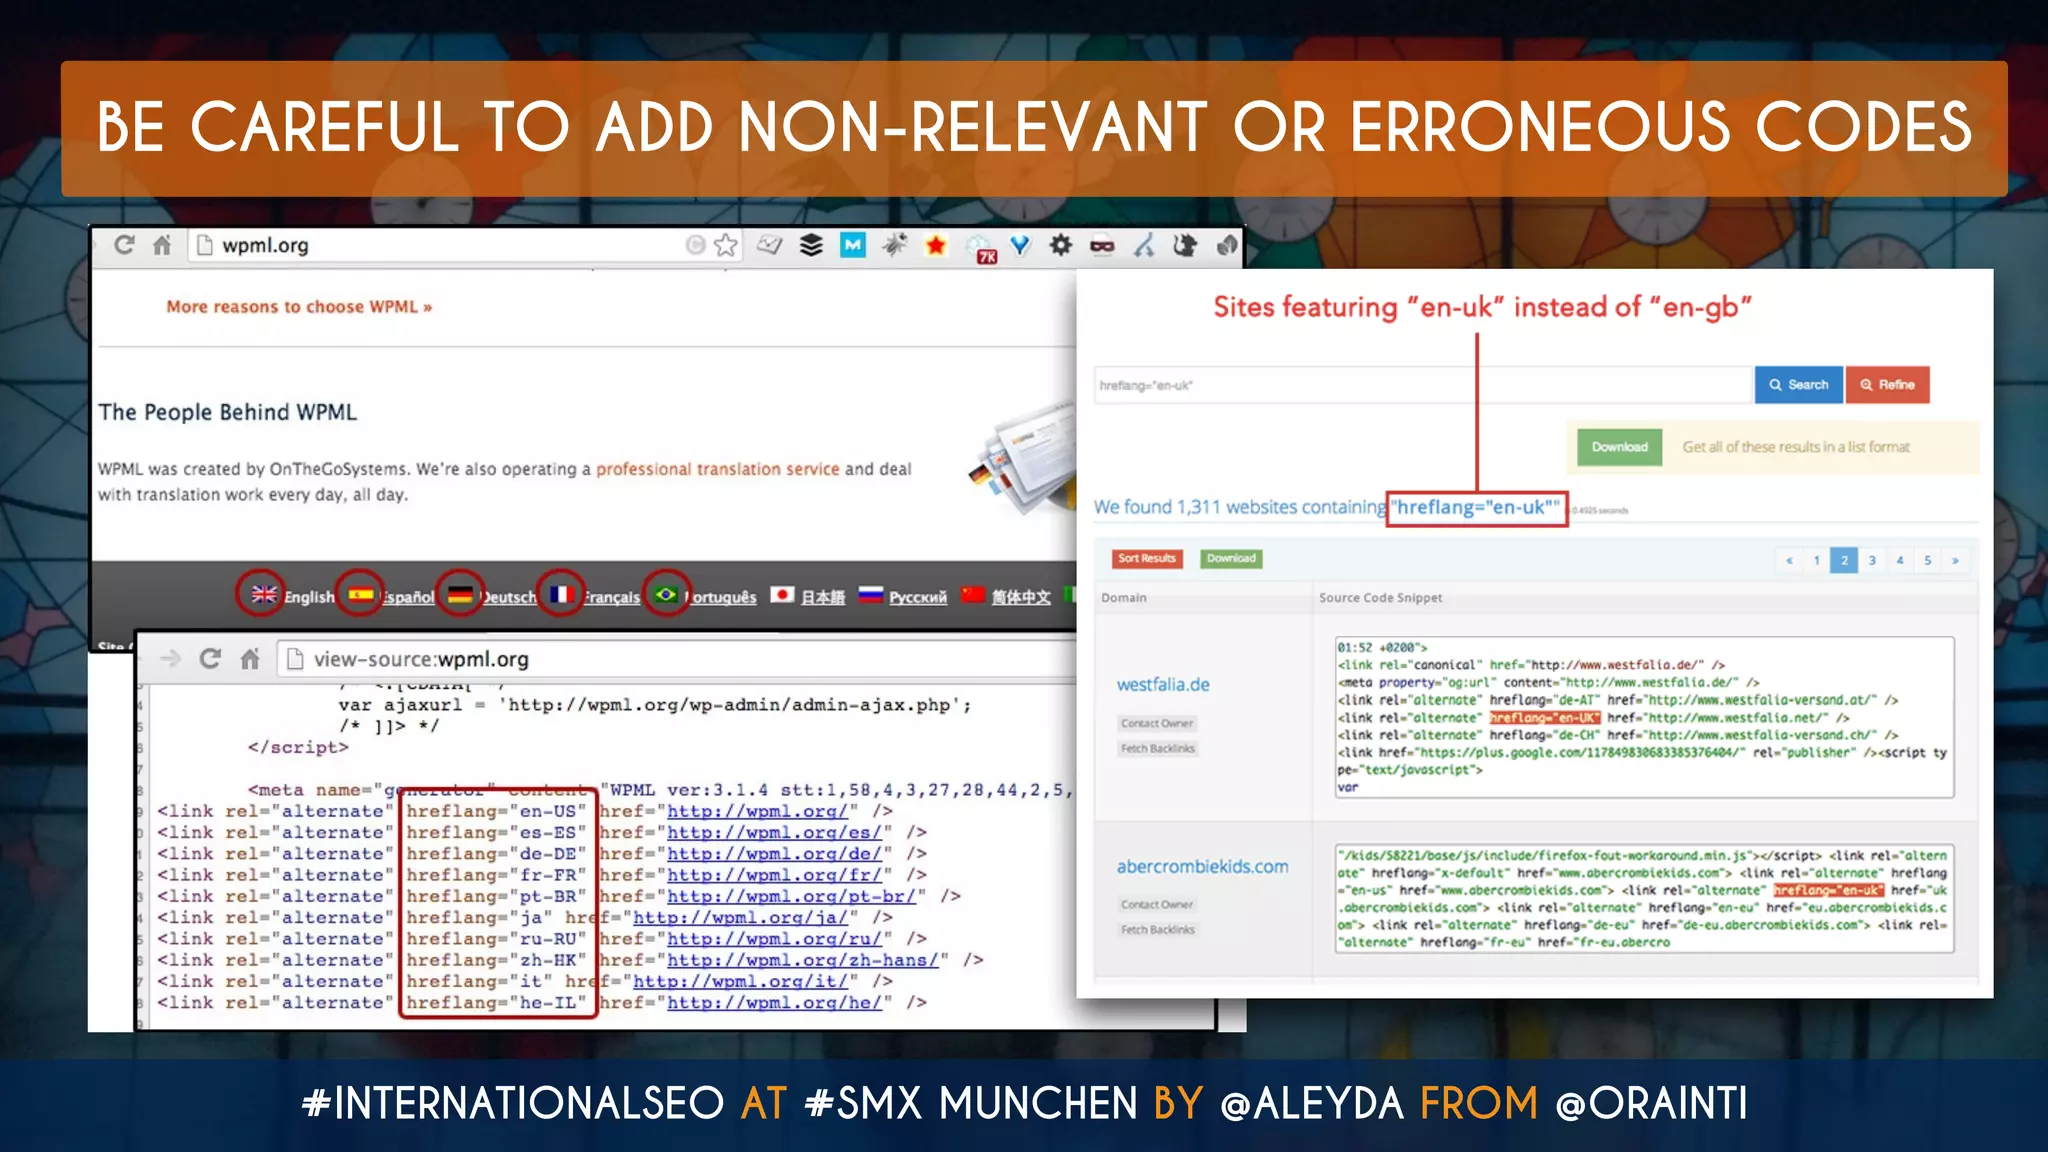Open the 'professional translation service' link

click(718, 469)
